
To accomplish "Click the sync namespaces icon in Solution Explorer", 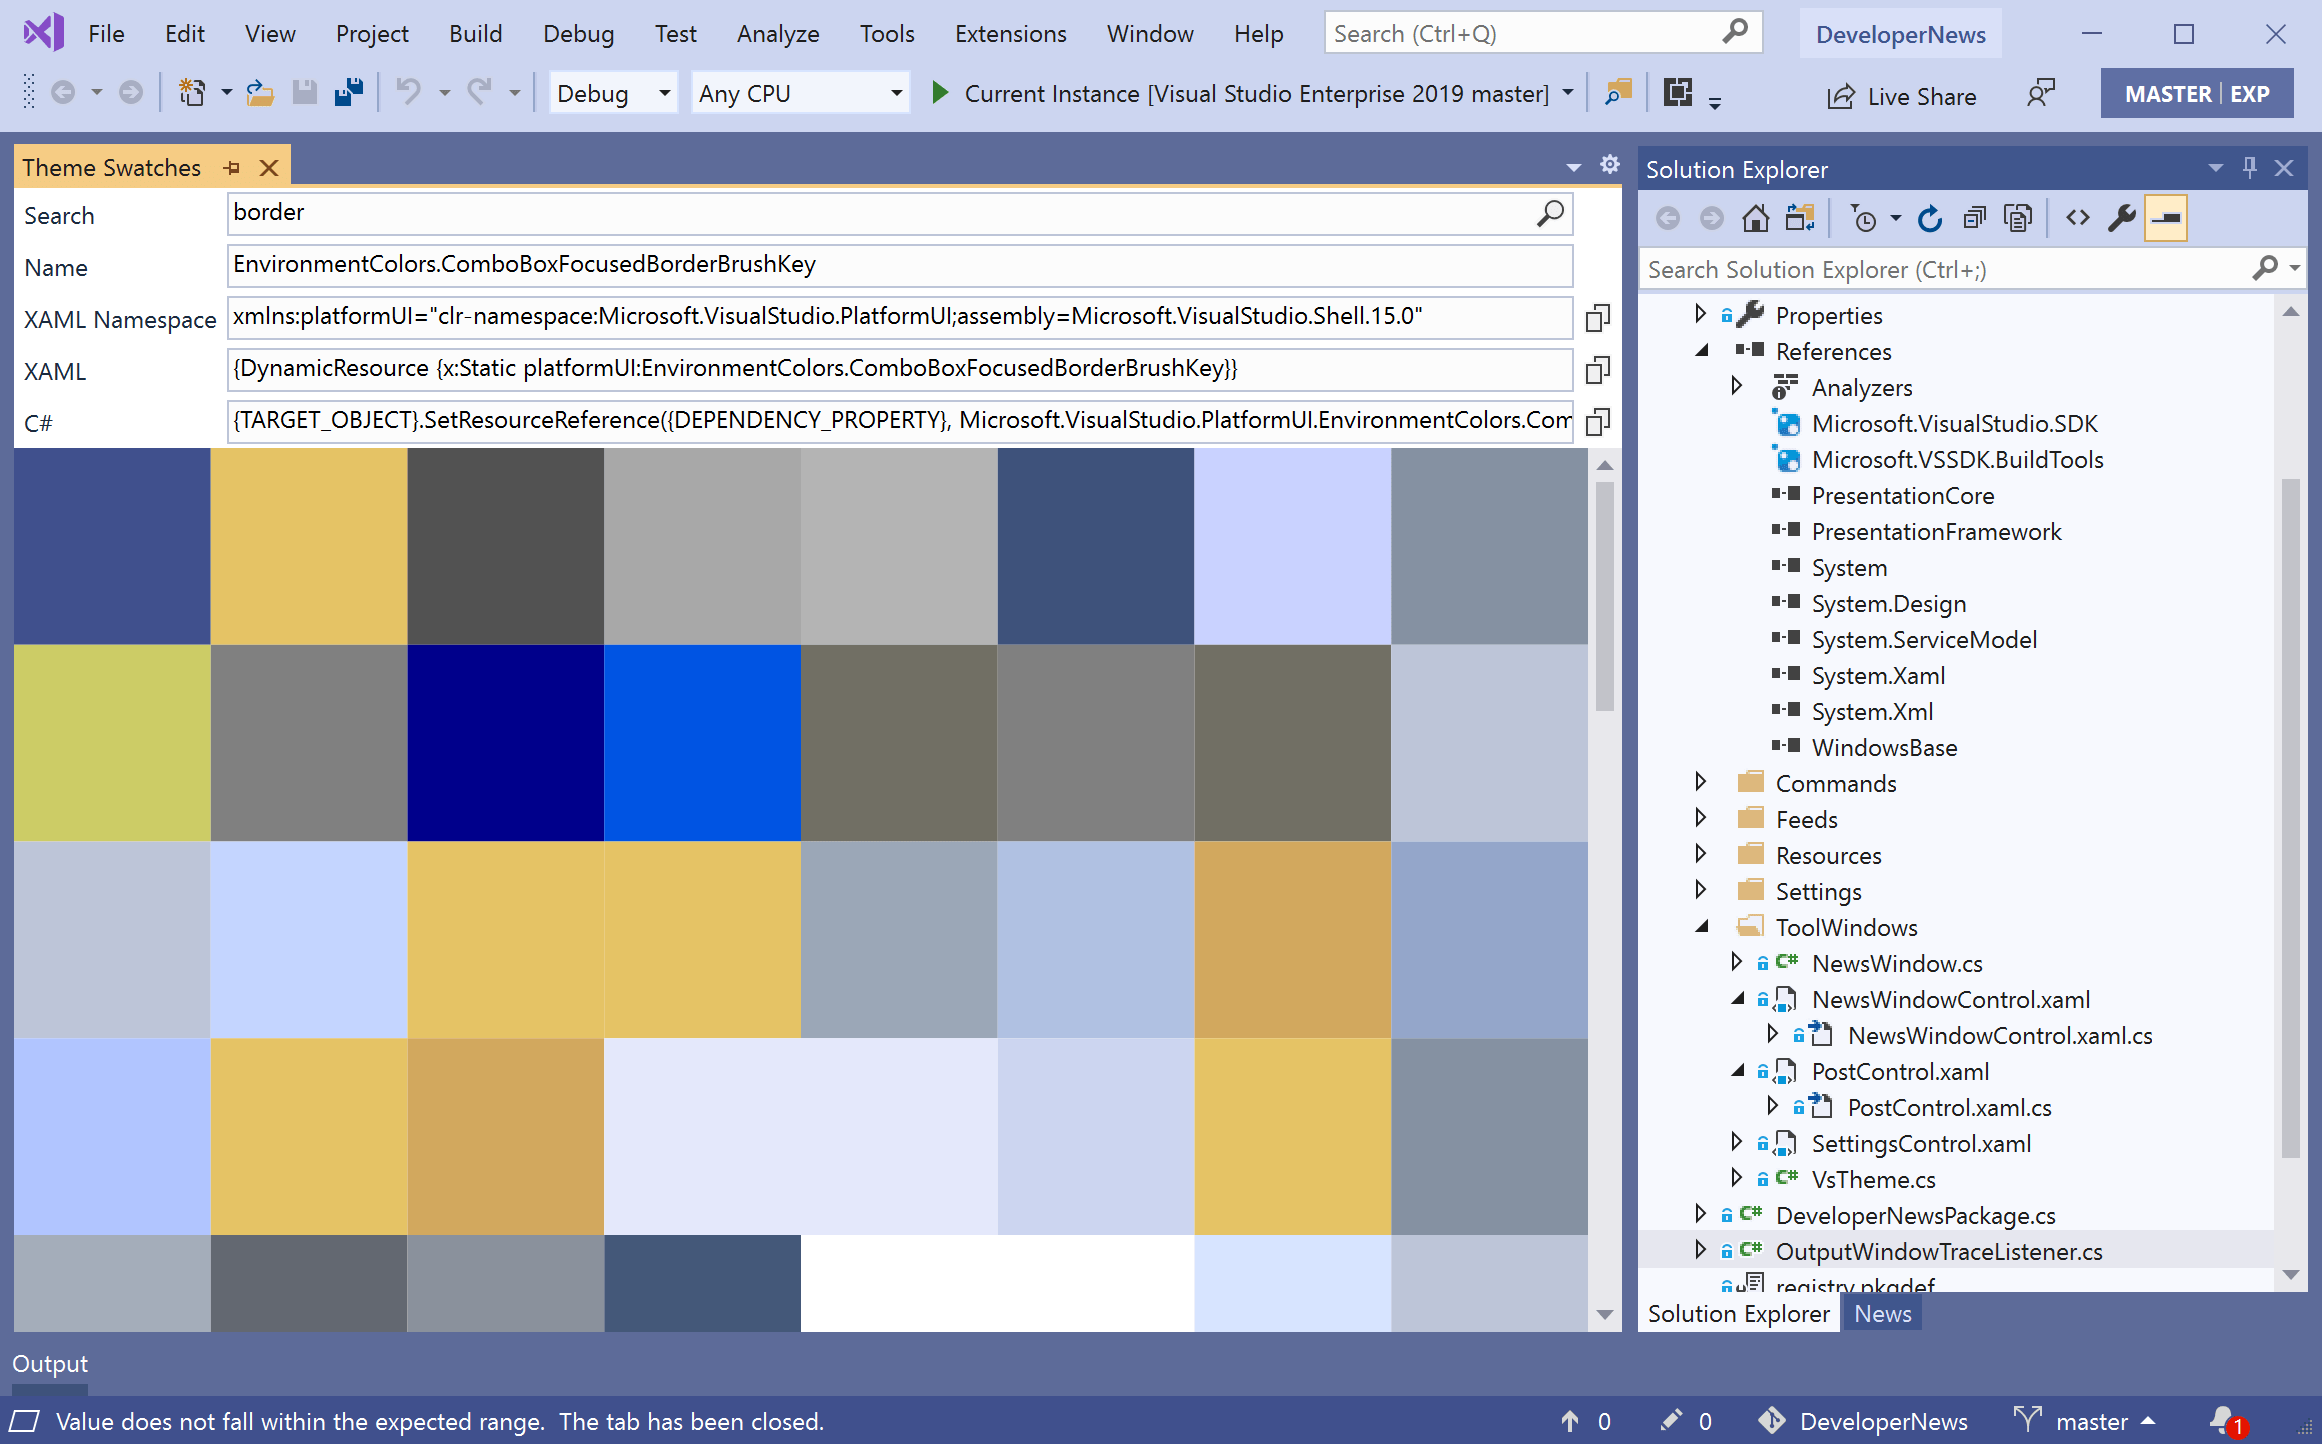I will (x=1800, y=218).
